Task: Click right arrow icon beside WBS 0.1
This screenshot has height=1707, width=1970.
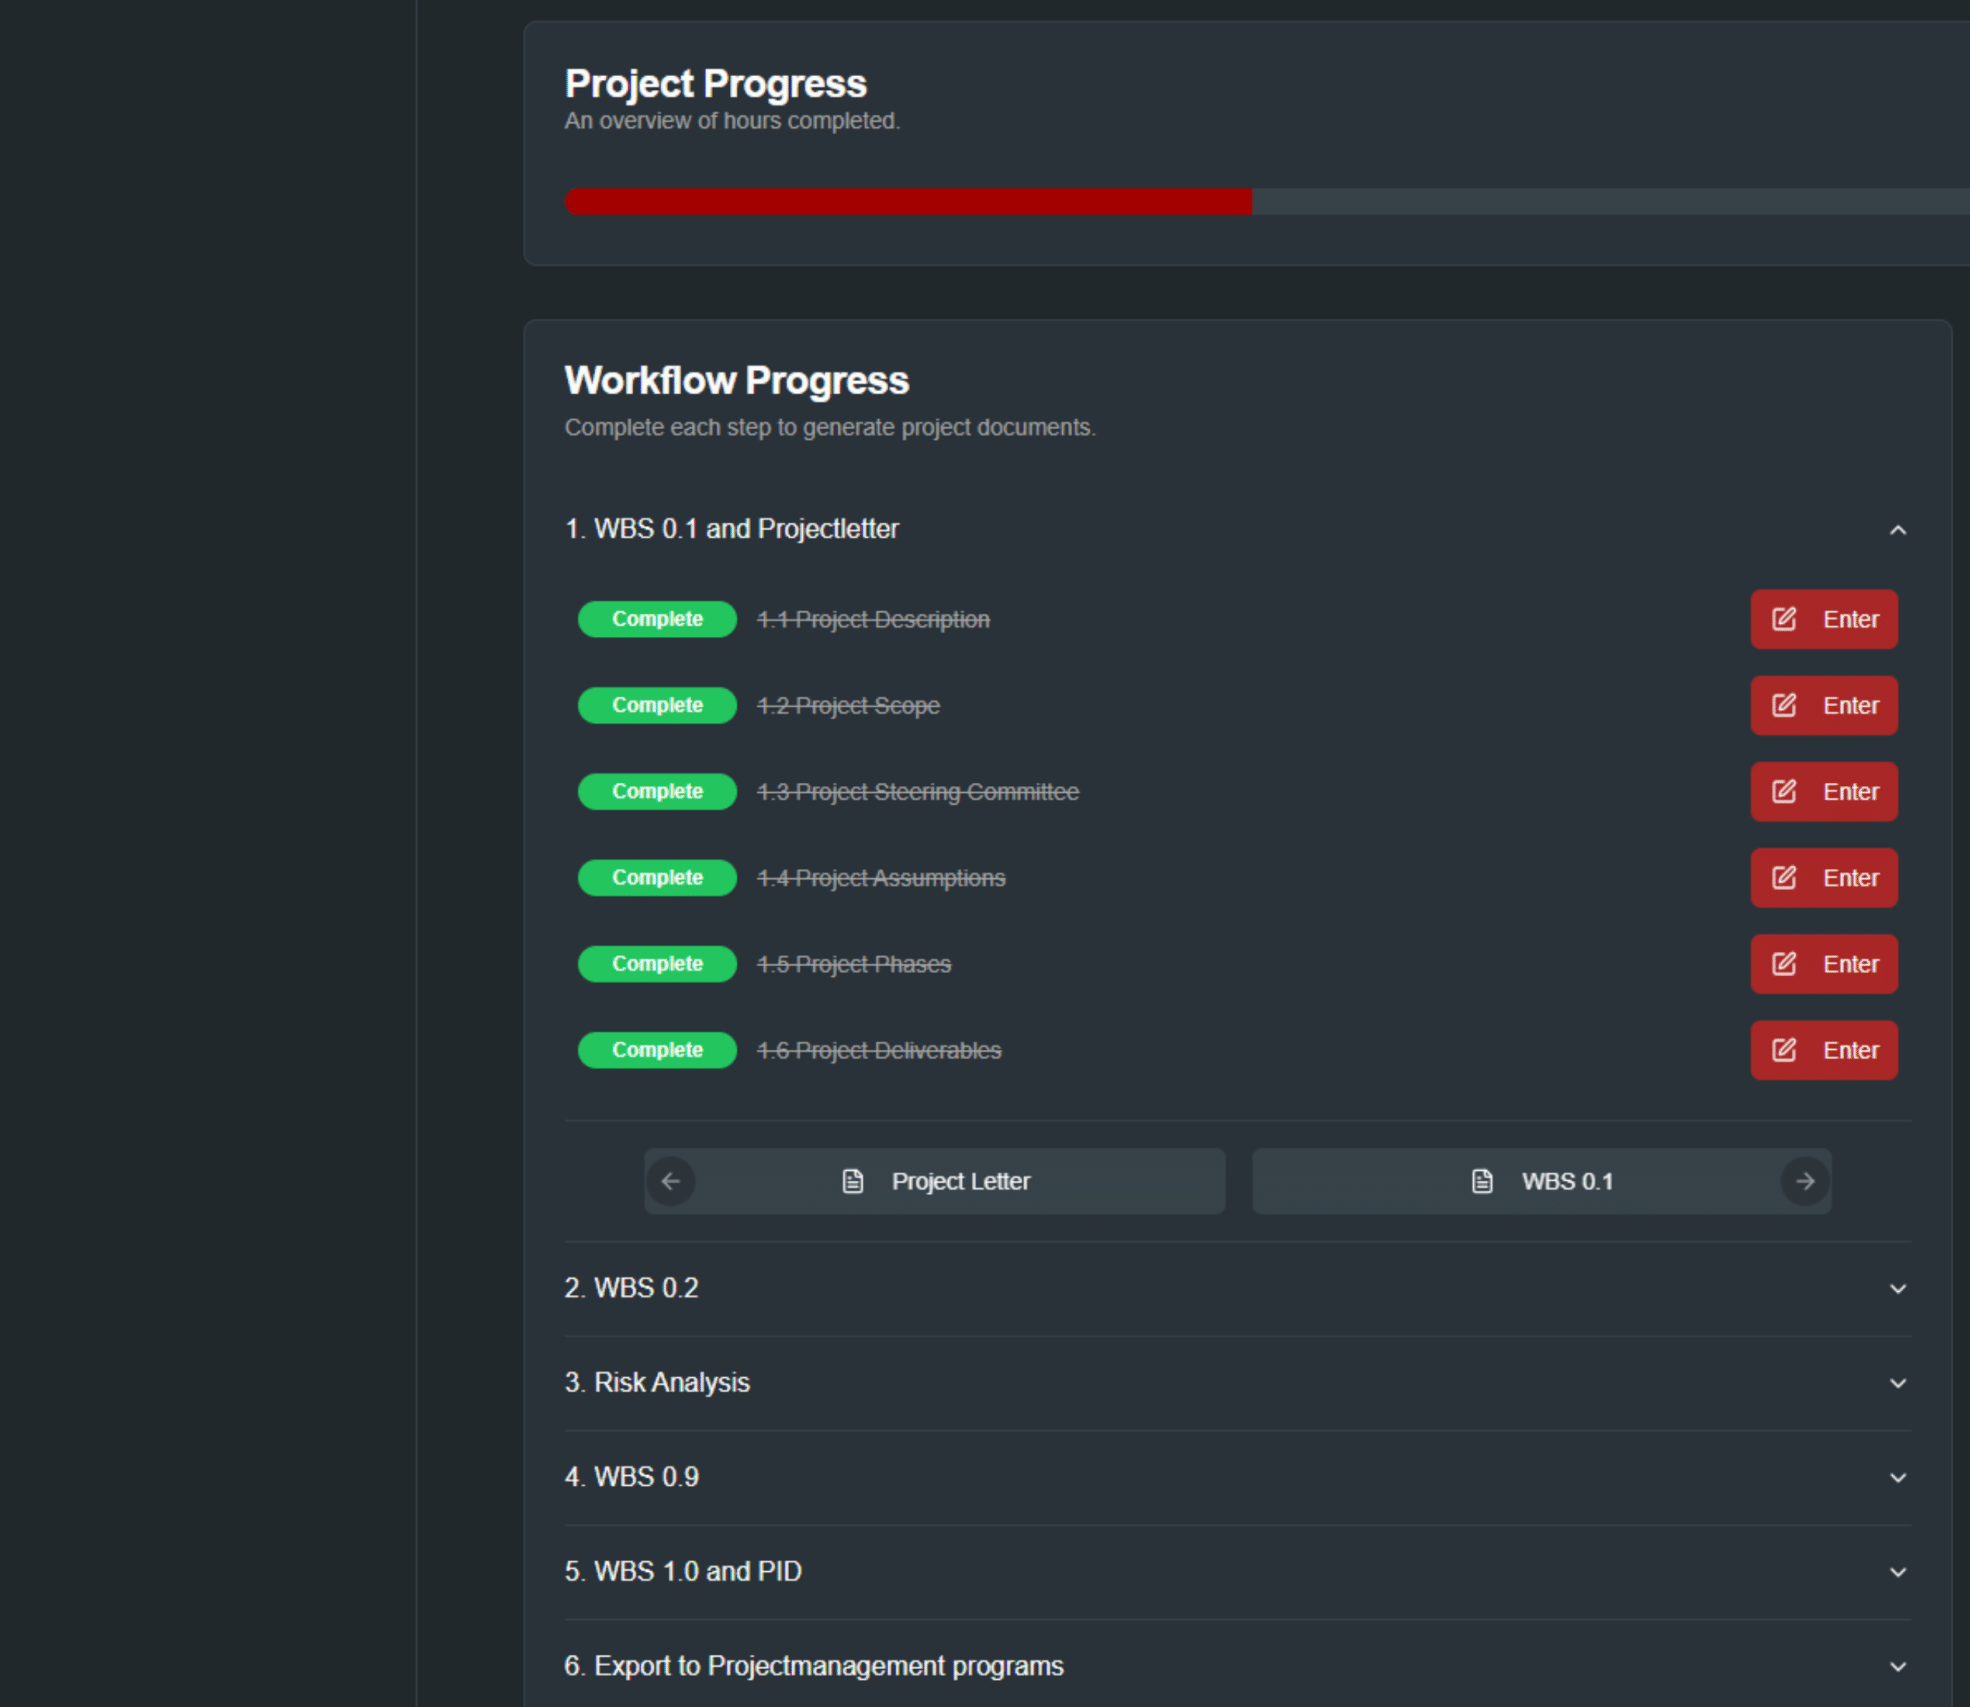Action: 1805,1181
